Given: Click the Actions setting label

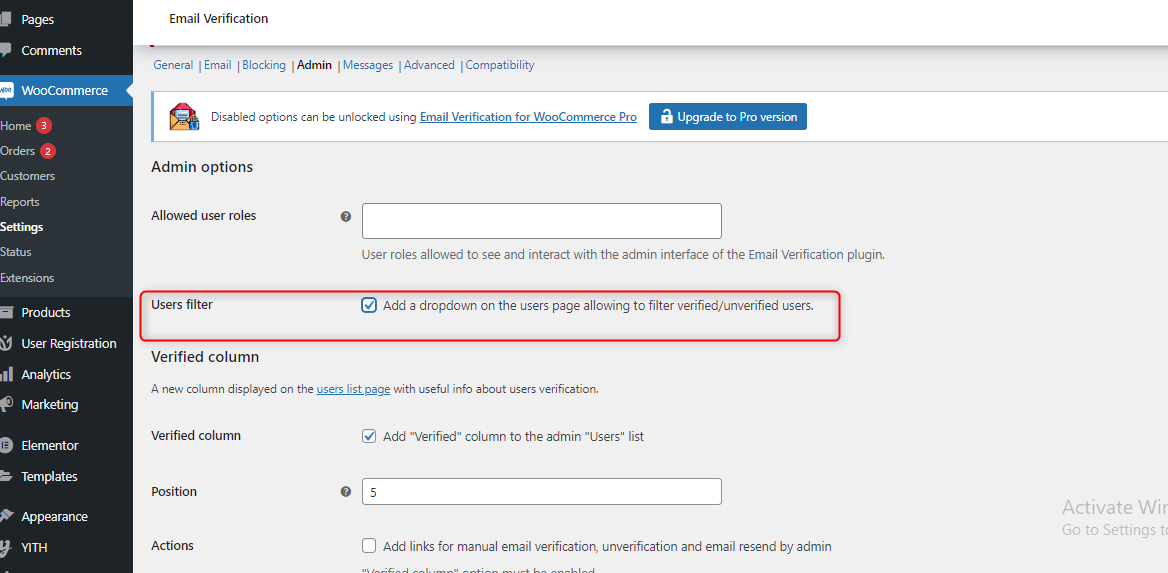Looking at the screenshot, I should click(x=172, y=545).
